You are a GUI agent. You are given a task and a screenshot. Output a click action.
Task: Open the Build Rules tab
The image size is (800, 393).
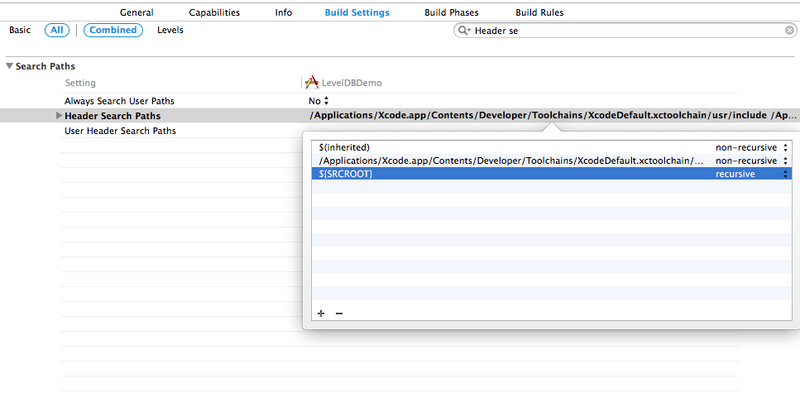coord(539,13)
